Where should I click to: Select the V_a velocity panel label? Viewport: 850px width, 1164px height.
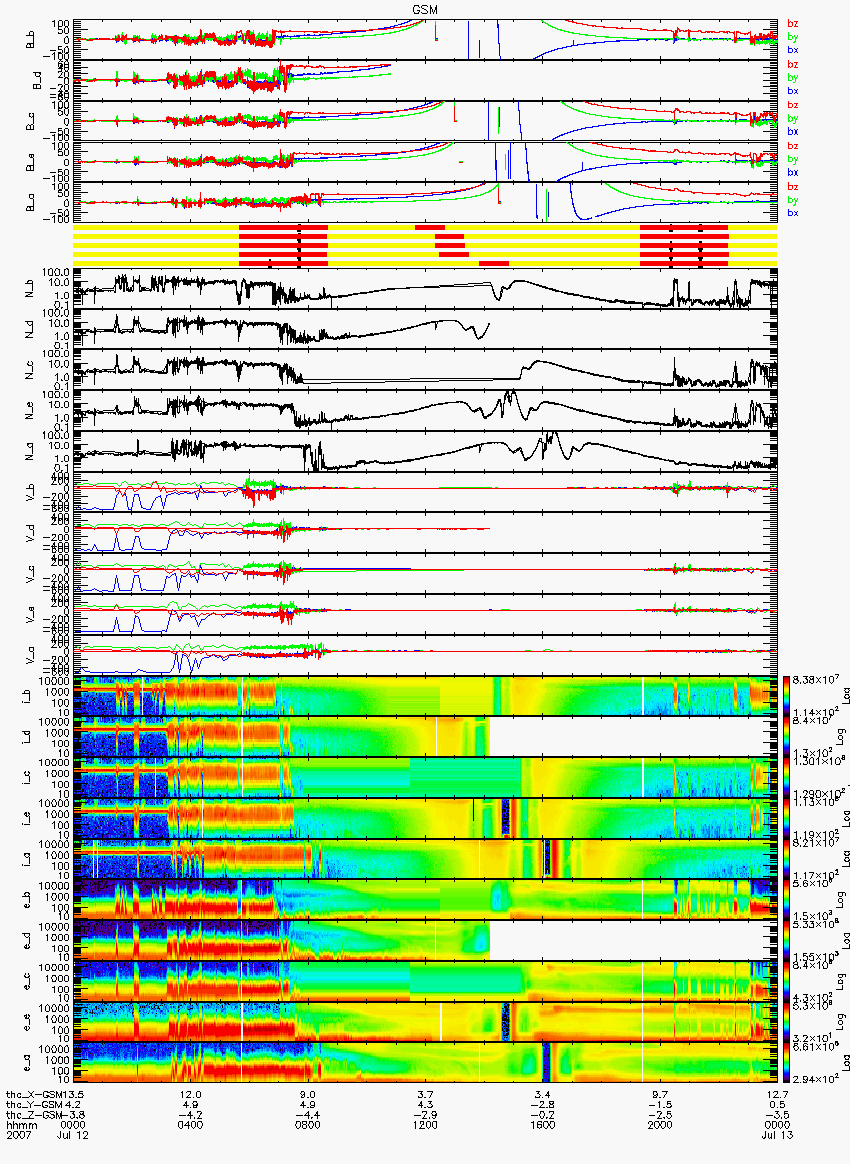coord(30,655)
